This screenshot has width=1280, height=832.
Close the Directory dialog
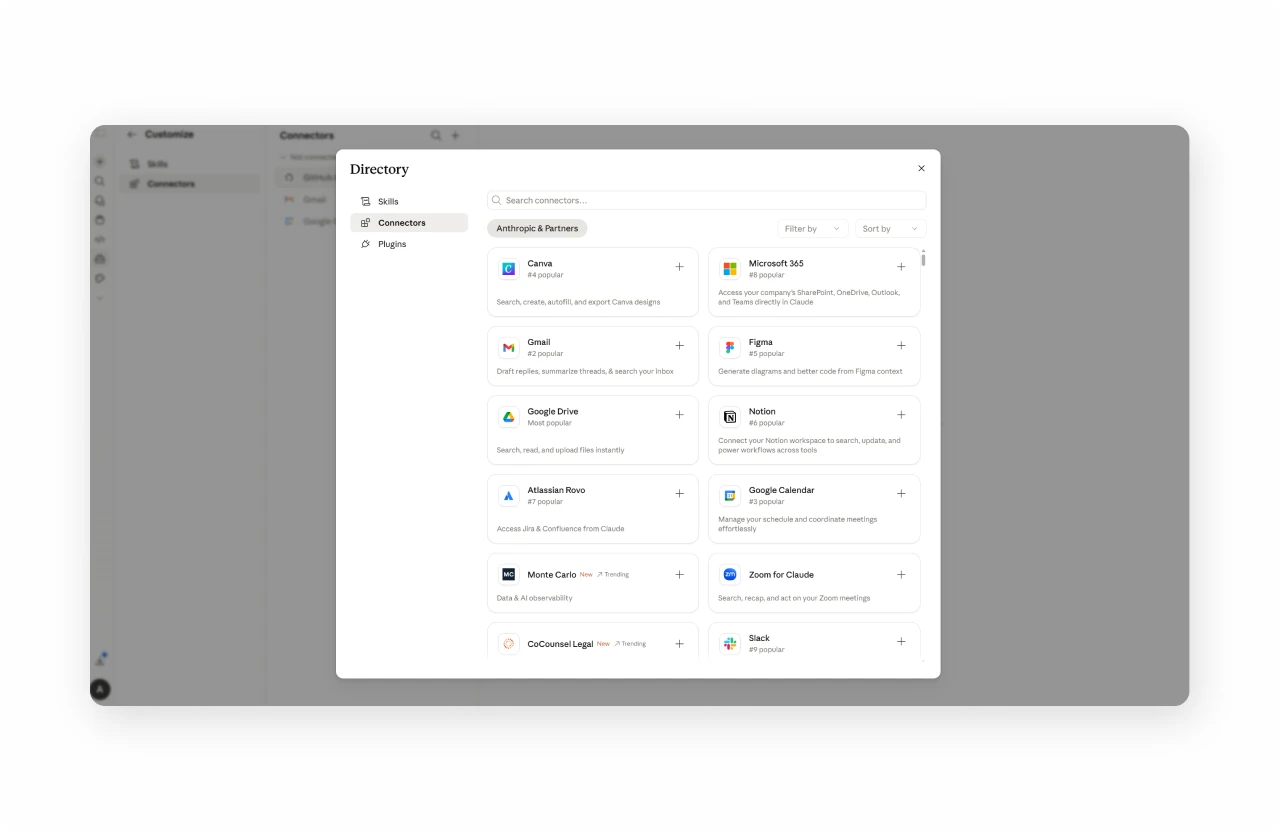coord(922,169)
